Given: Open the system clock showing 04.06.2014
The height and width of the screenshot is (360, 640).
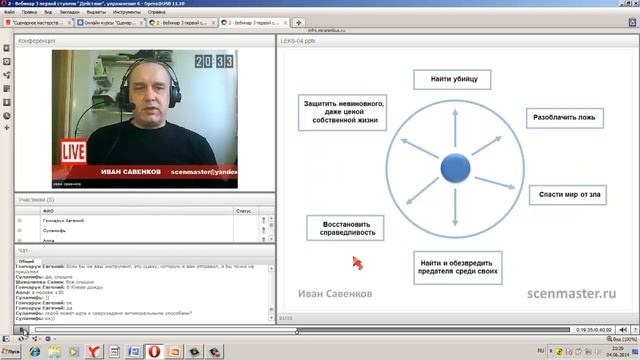Looking at the screenshot, I should pos(618,352).
